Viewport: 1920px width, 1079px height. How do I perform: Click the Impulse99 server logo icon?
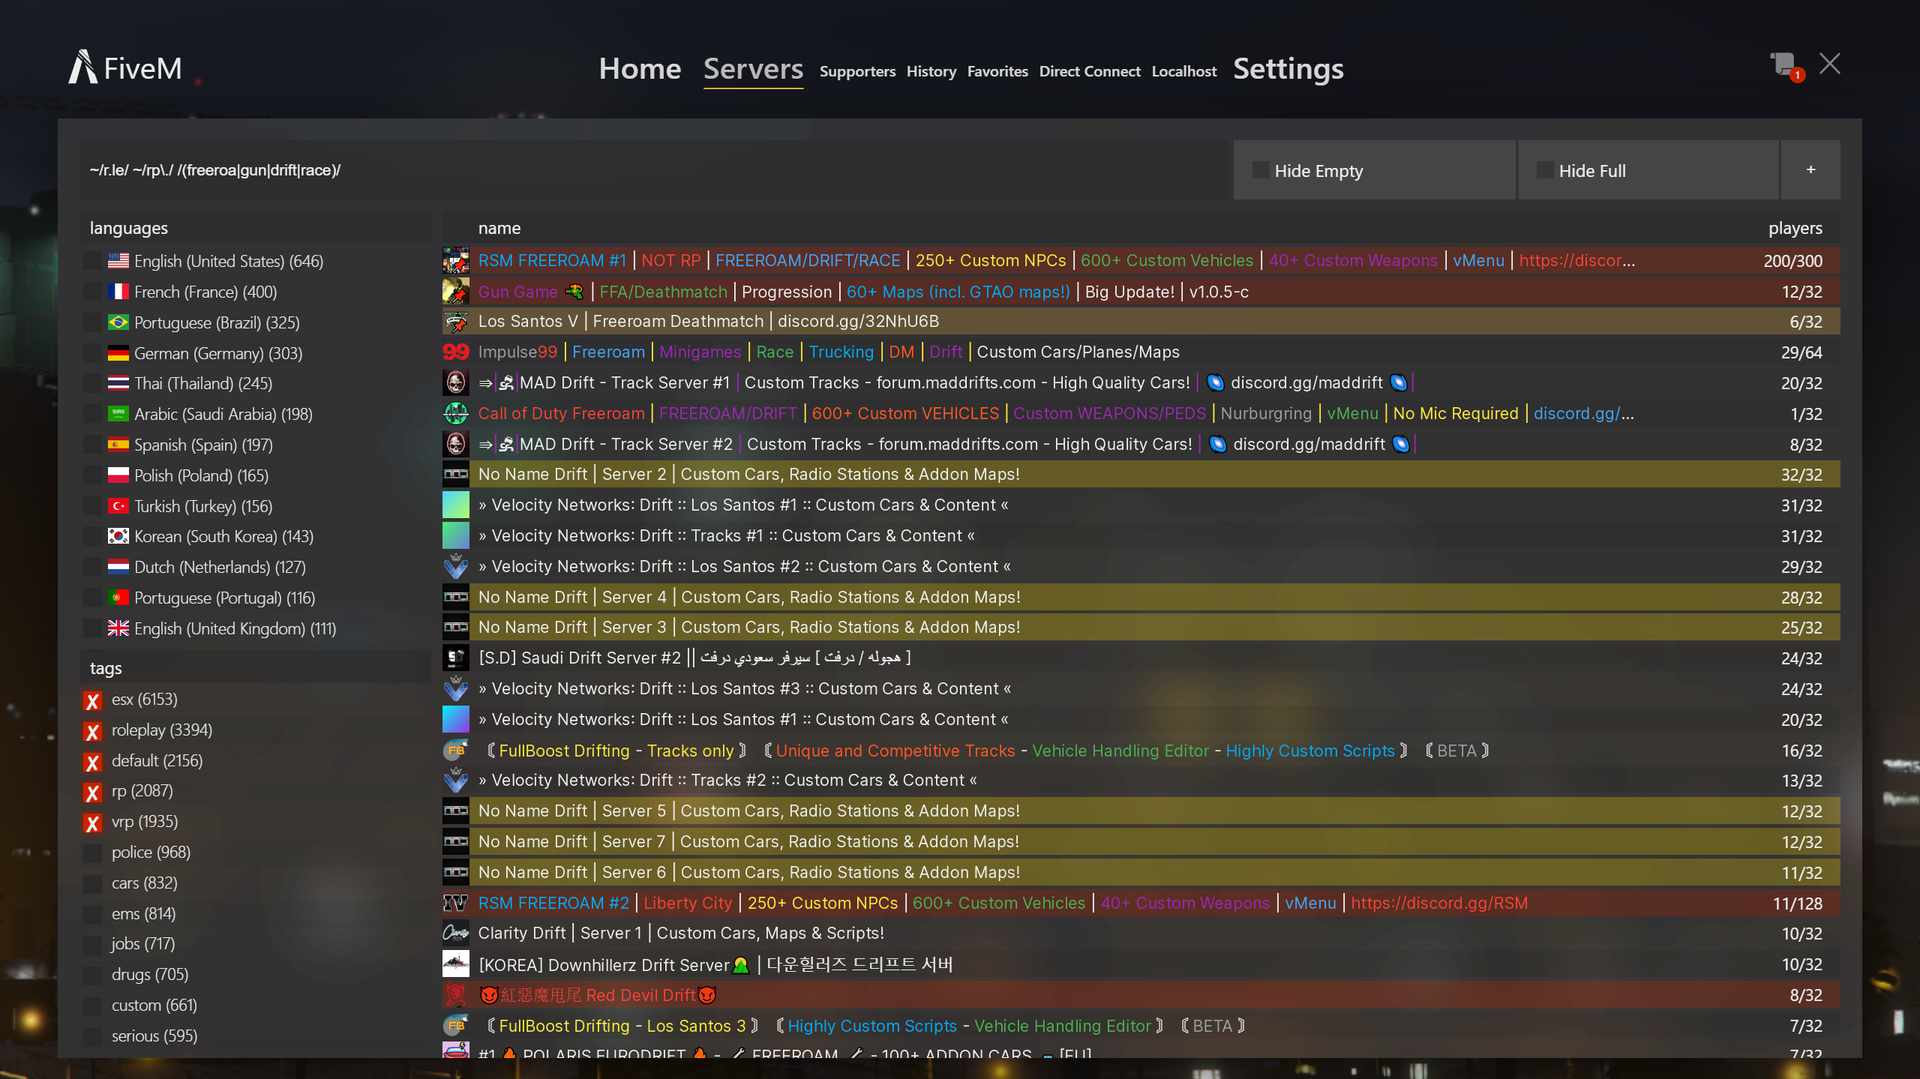coord(456,352)
